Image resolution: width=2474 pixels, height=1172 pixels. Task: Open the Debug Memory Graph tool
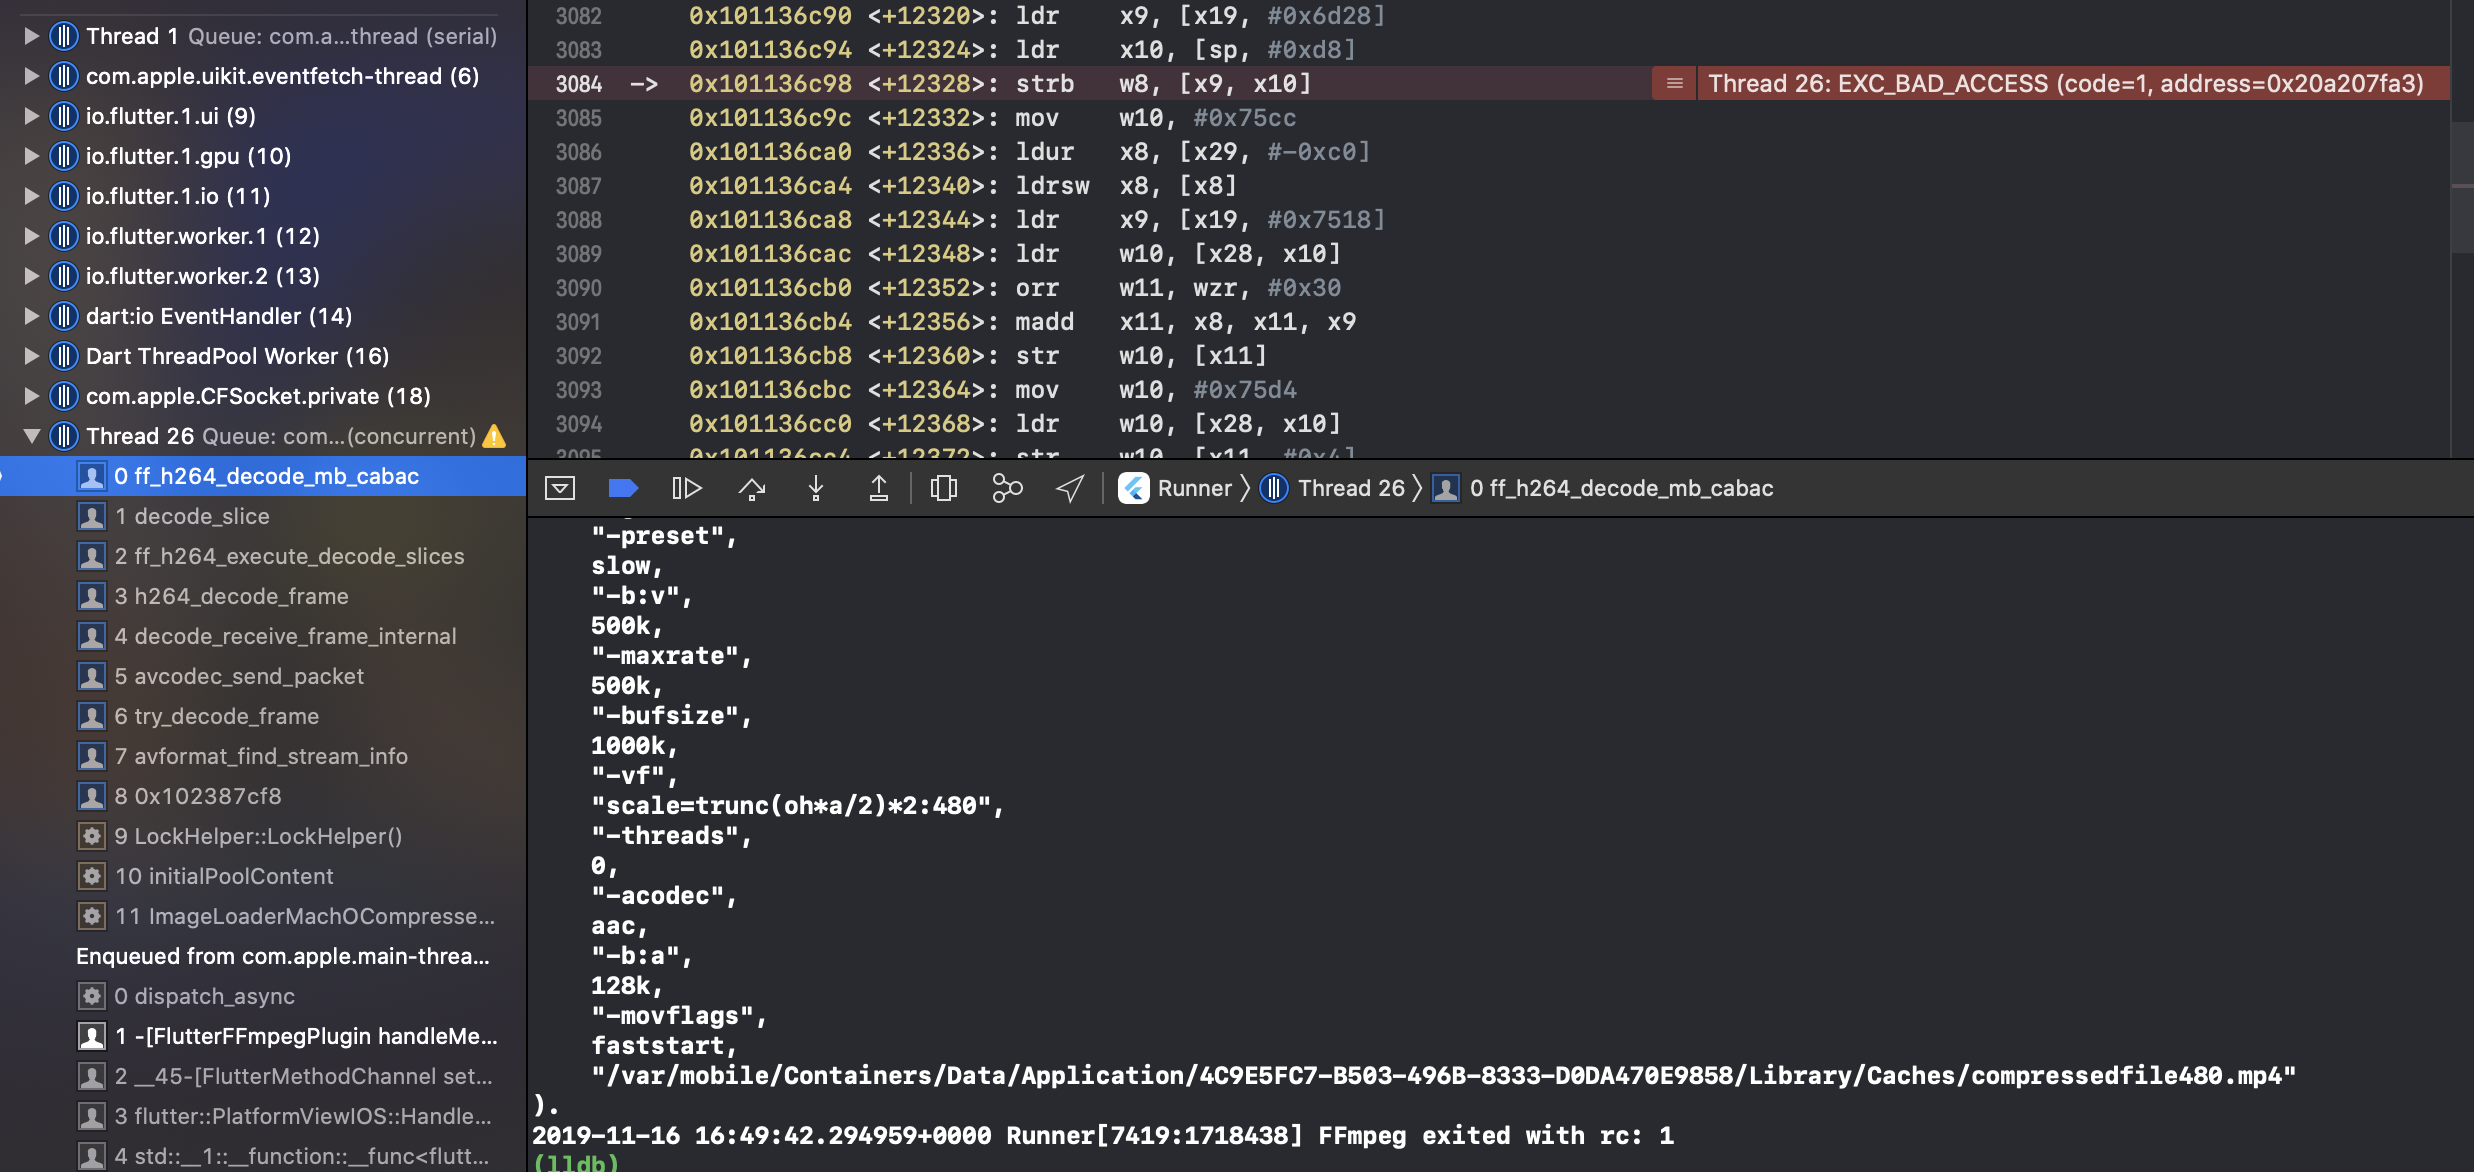click(1006, 488)
